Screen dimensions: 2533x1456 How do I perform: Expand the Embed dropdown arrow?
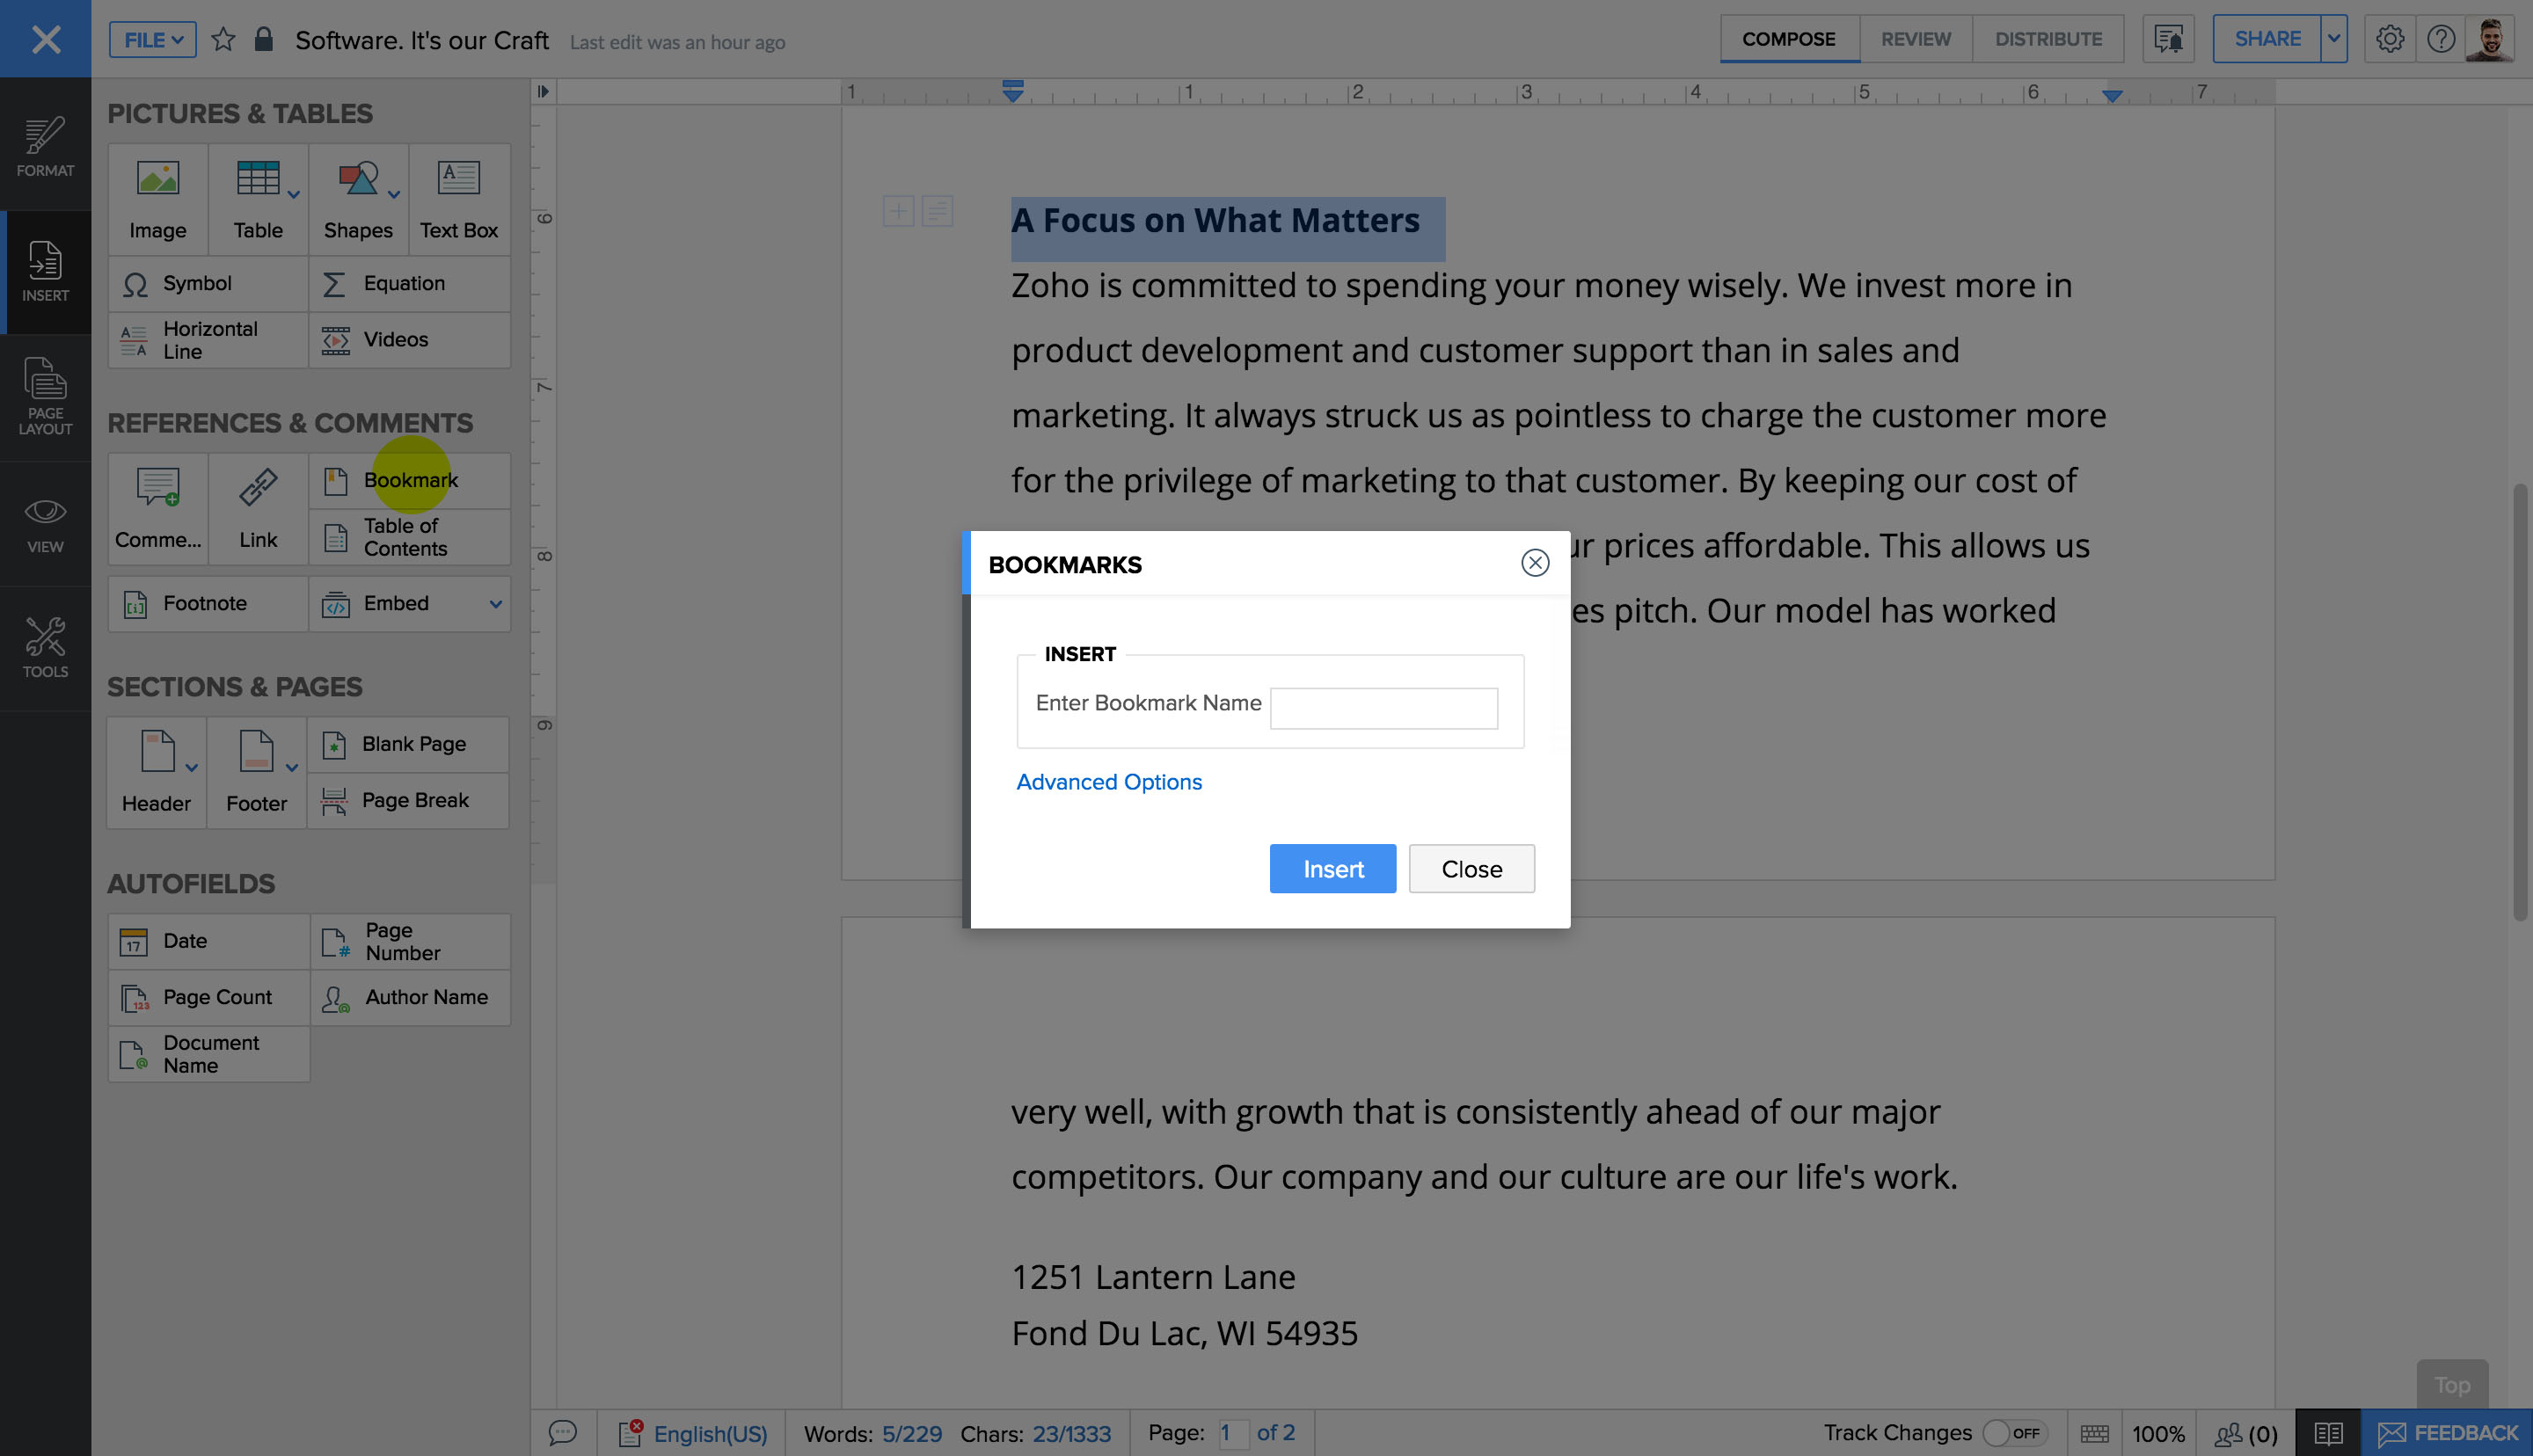point(495,604)
